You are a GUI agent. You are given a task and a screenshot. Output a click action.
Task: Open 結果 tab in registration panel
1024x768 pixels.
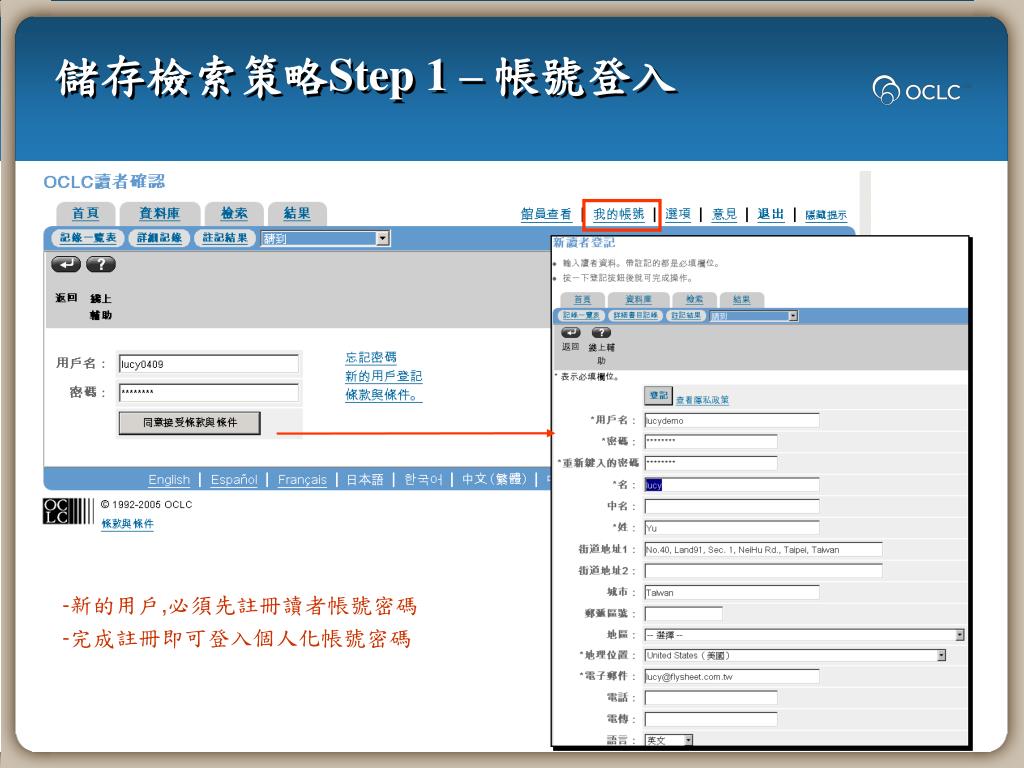[741, 299]
